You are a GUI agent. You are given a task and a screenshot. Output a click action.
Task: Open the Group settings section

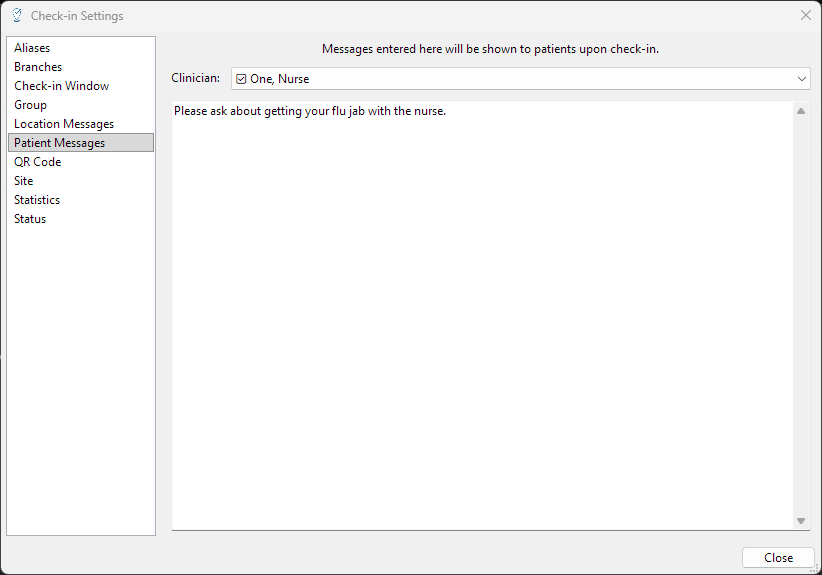click(x=30, y=105)
